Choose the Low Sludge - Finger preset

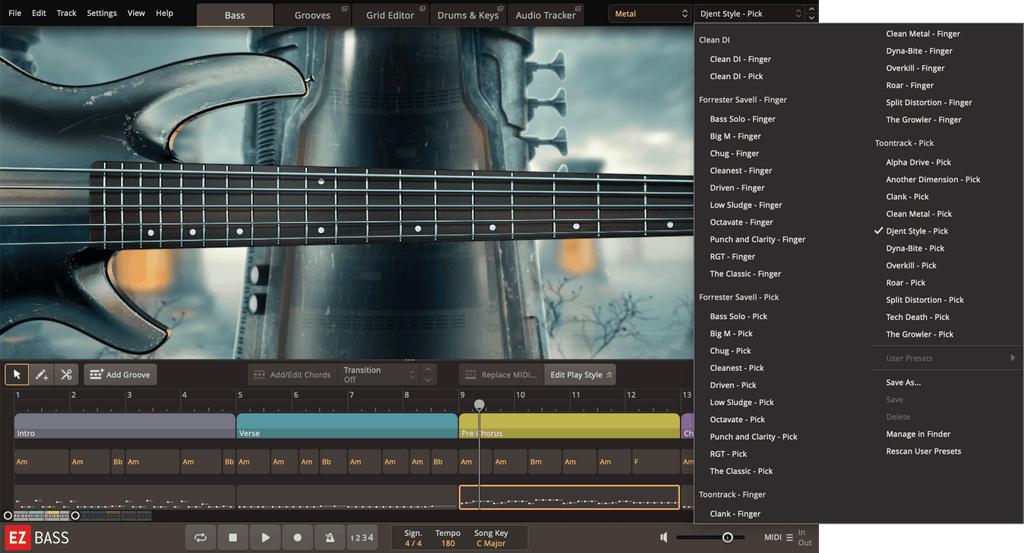746,205
